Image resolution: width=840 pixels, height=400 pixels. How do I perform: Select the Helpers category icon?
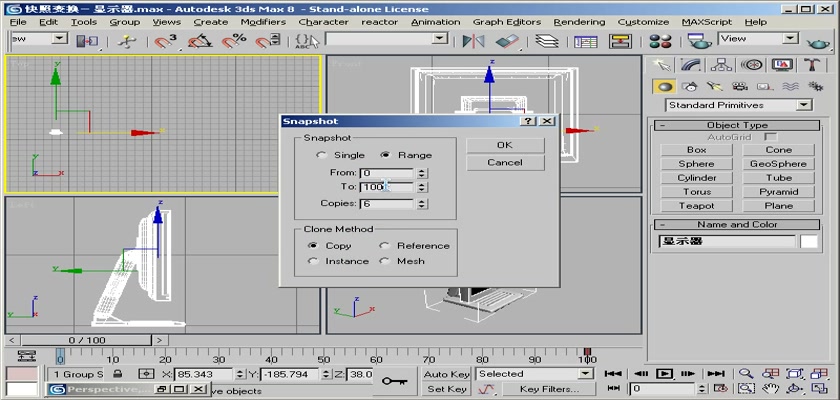pos(764,86)
